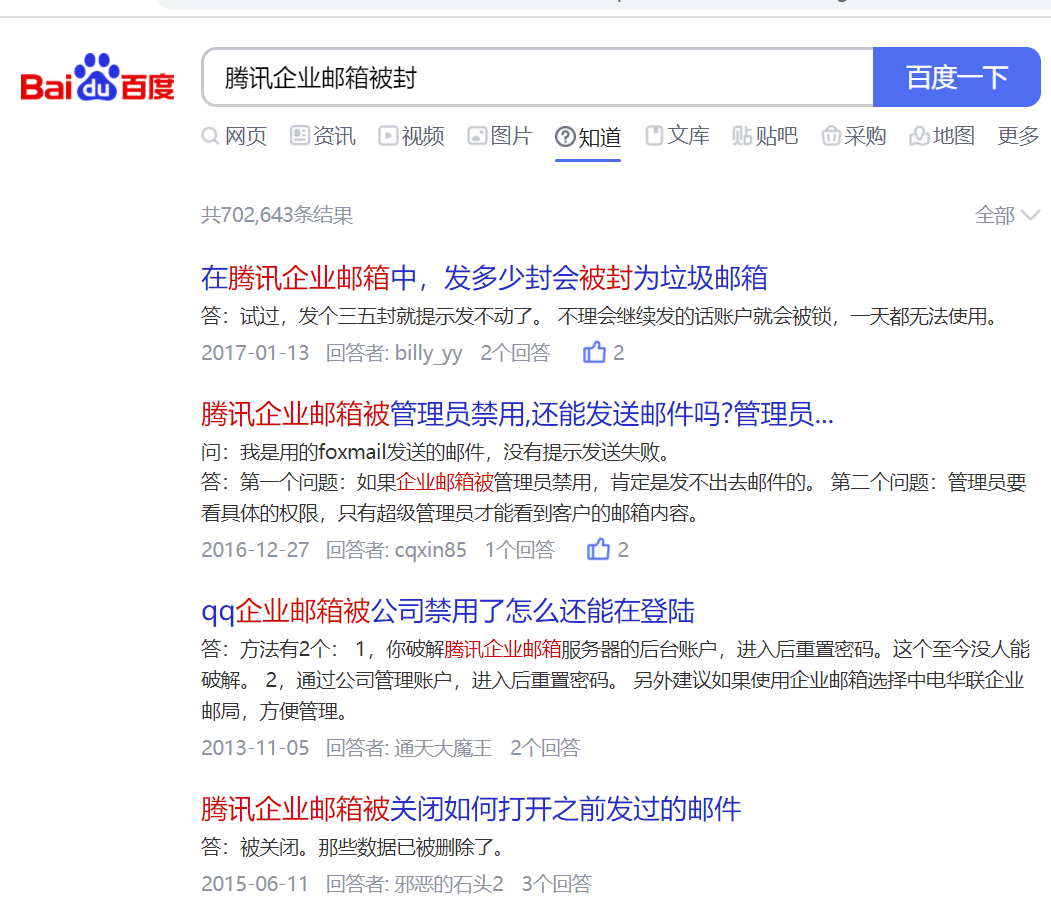The height and width of the screenshot is (902, 1051).
Task: Open result qq企业邮箱被公司禁用了怎么还能在登陆
Action: pyautogui.click(x=448, y=611)
